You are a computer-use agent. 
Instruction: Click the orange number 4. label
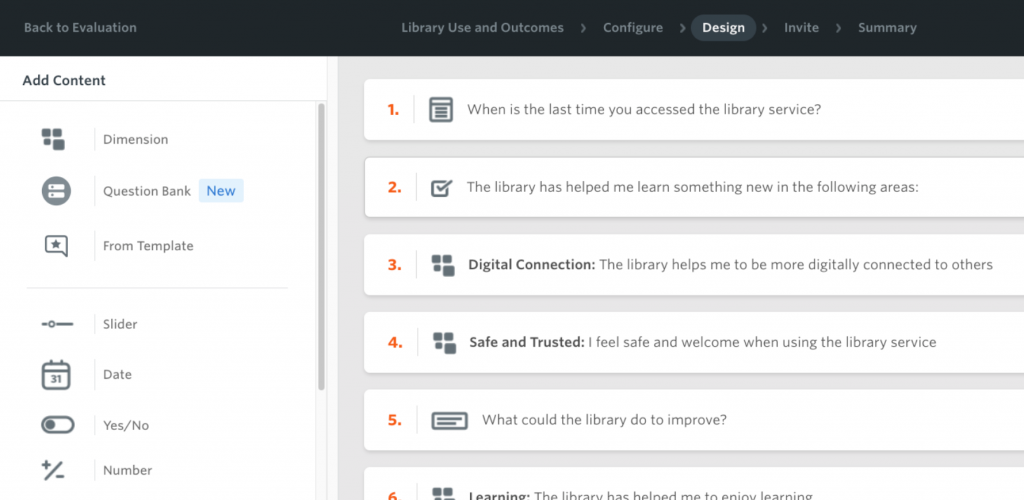pyautogui.click(x=395, y=343)
